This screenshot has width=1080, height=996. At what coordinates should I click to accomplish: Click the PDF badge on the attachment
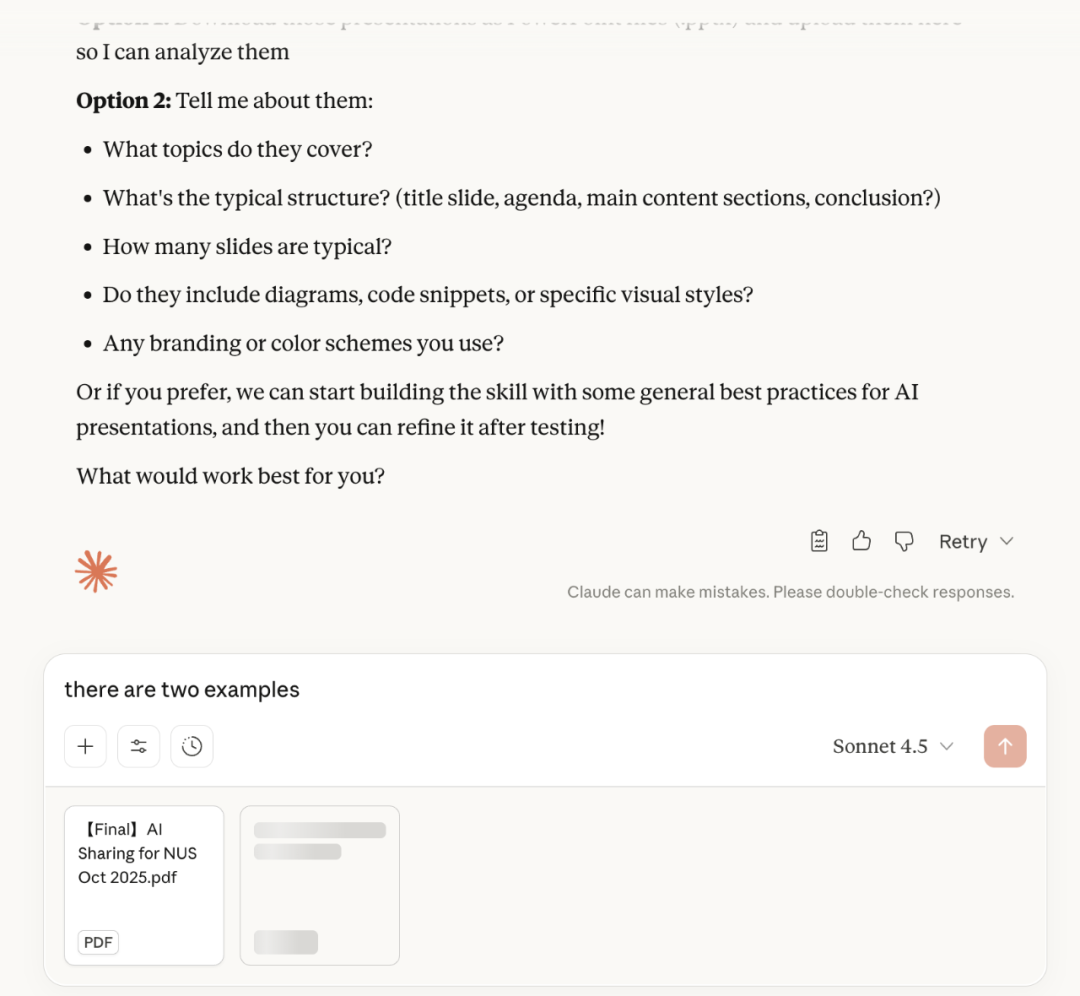click(x=98, y=942)
